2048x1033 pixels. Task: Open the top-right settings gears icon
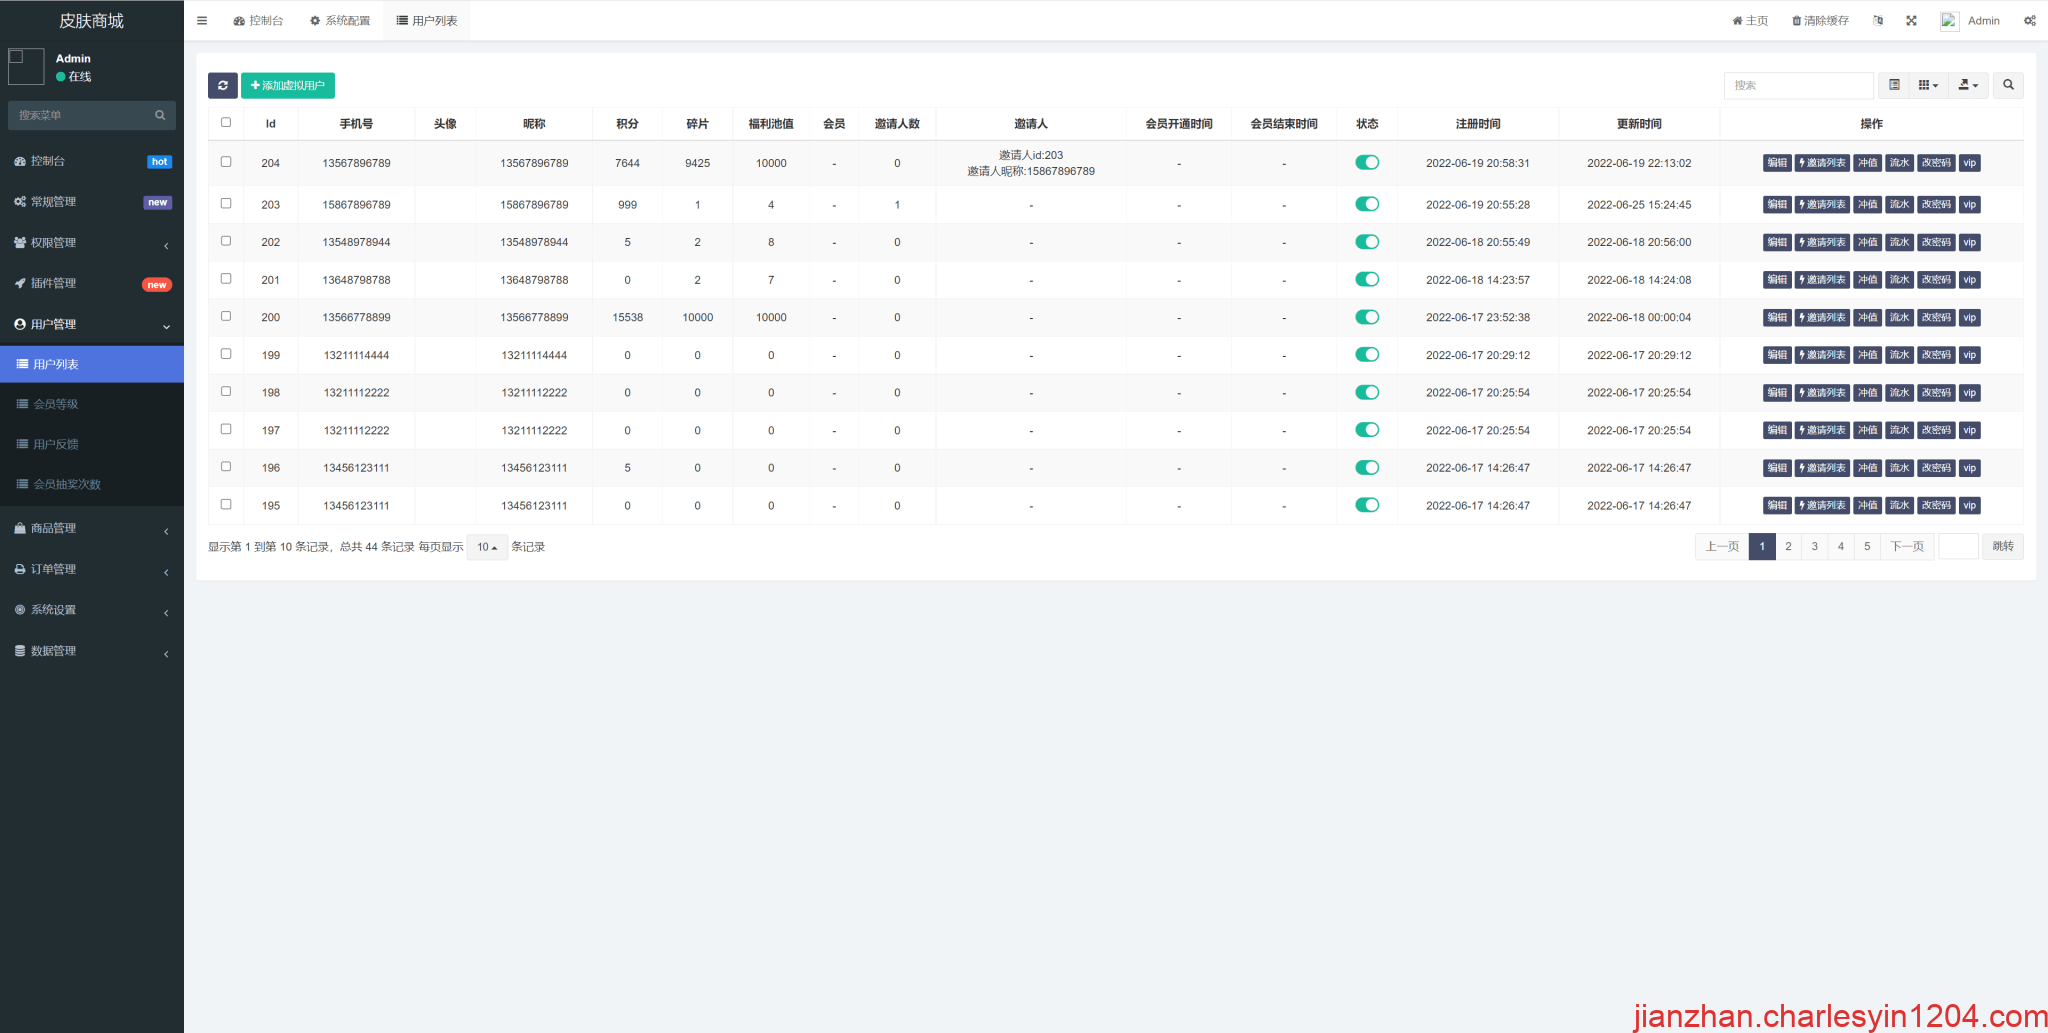[2029, 21]
